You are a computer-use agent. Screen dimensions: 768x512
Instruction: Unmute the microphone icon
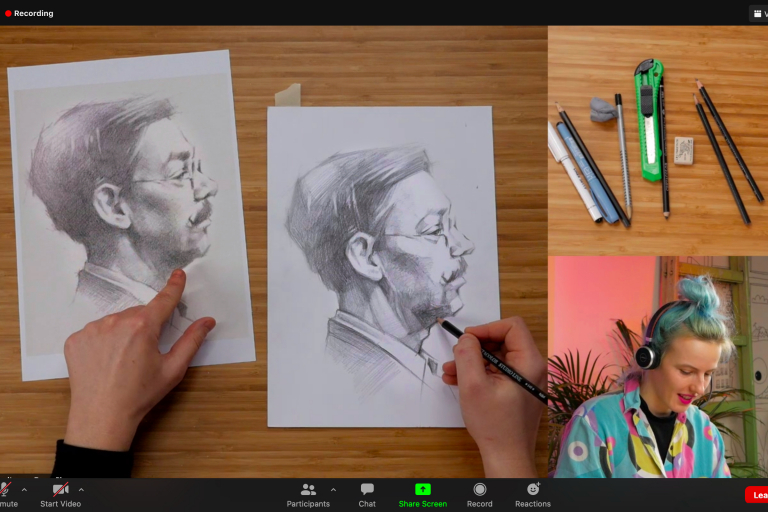click(x=5, y=490)
